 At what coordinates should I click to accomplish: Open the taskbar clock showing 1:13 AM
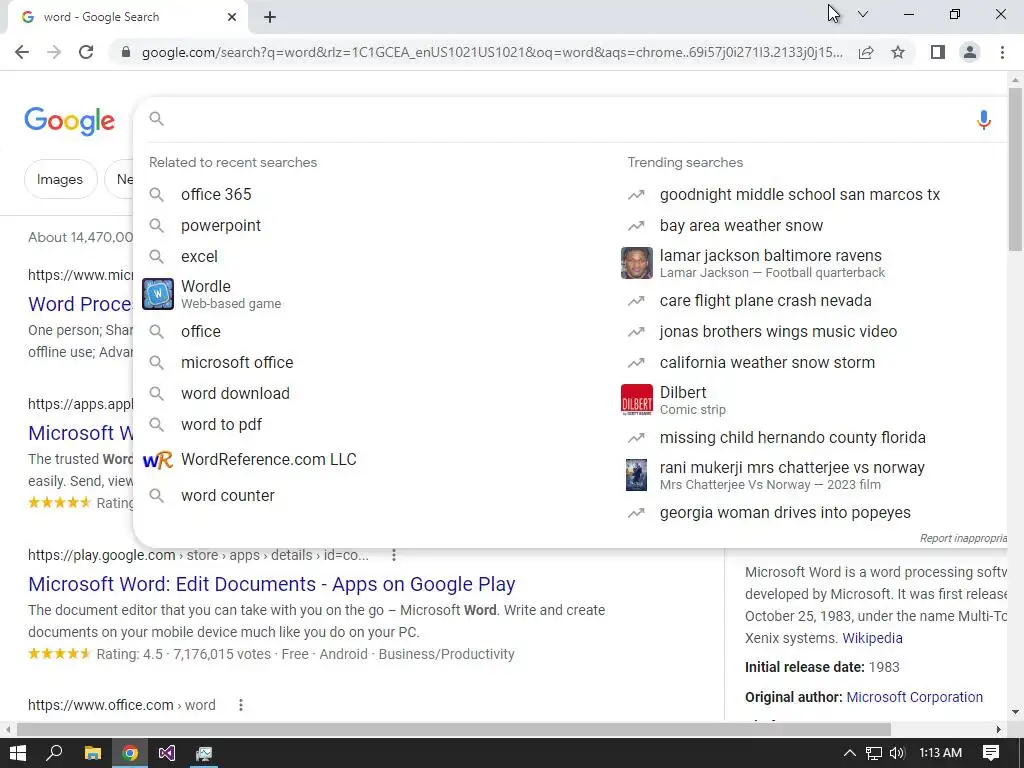[x=940, y=753]
